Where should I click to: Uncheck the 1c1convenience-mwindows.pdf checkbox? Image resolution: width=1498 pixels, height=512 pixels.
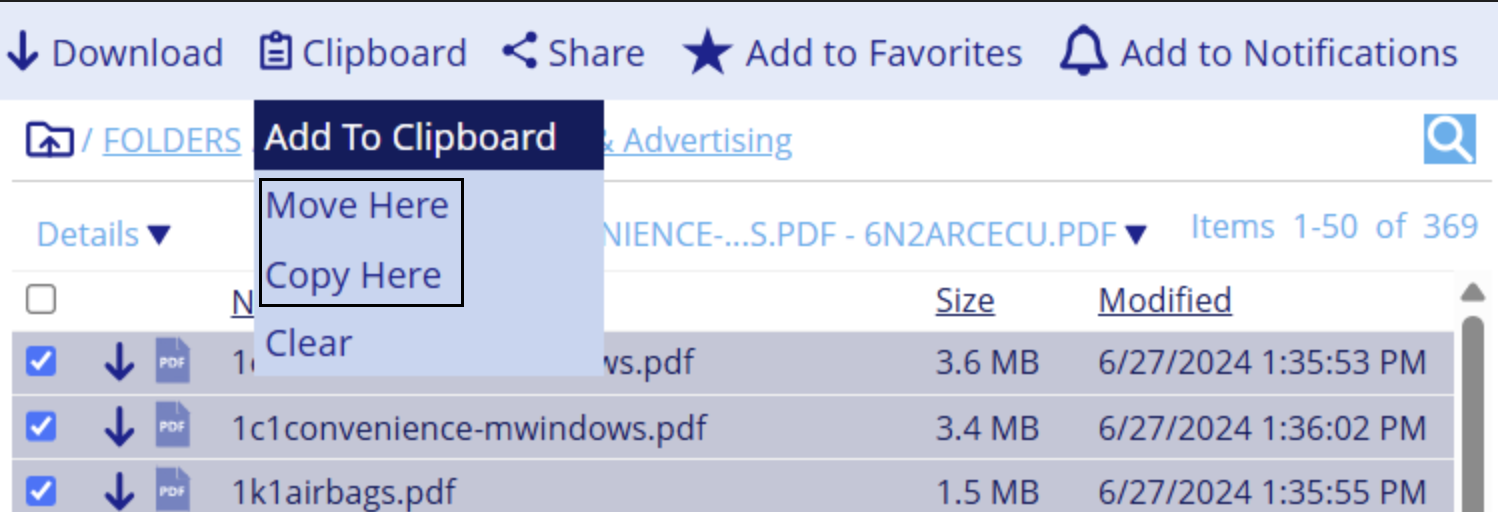pyautogui.click(x=41, y=427)
